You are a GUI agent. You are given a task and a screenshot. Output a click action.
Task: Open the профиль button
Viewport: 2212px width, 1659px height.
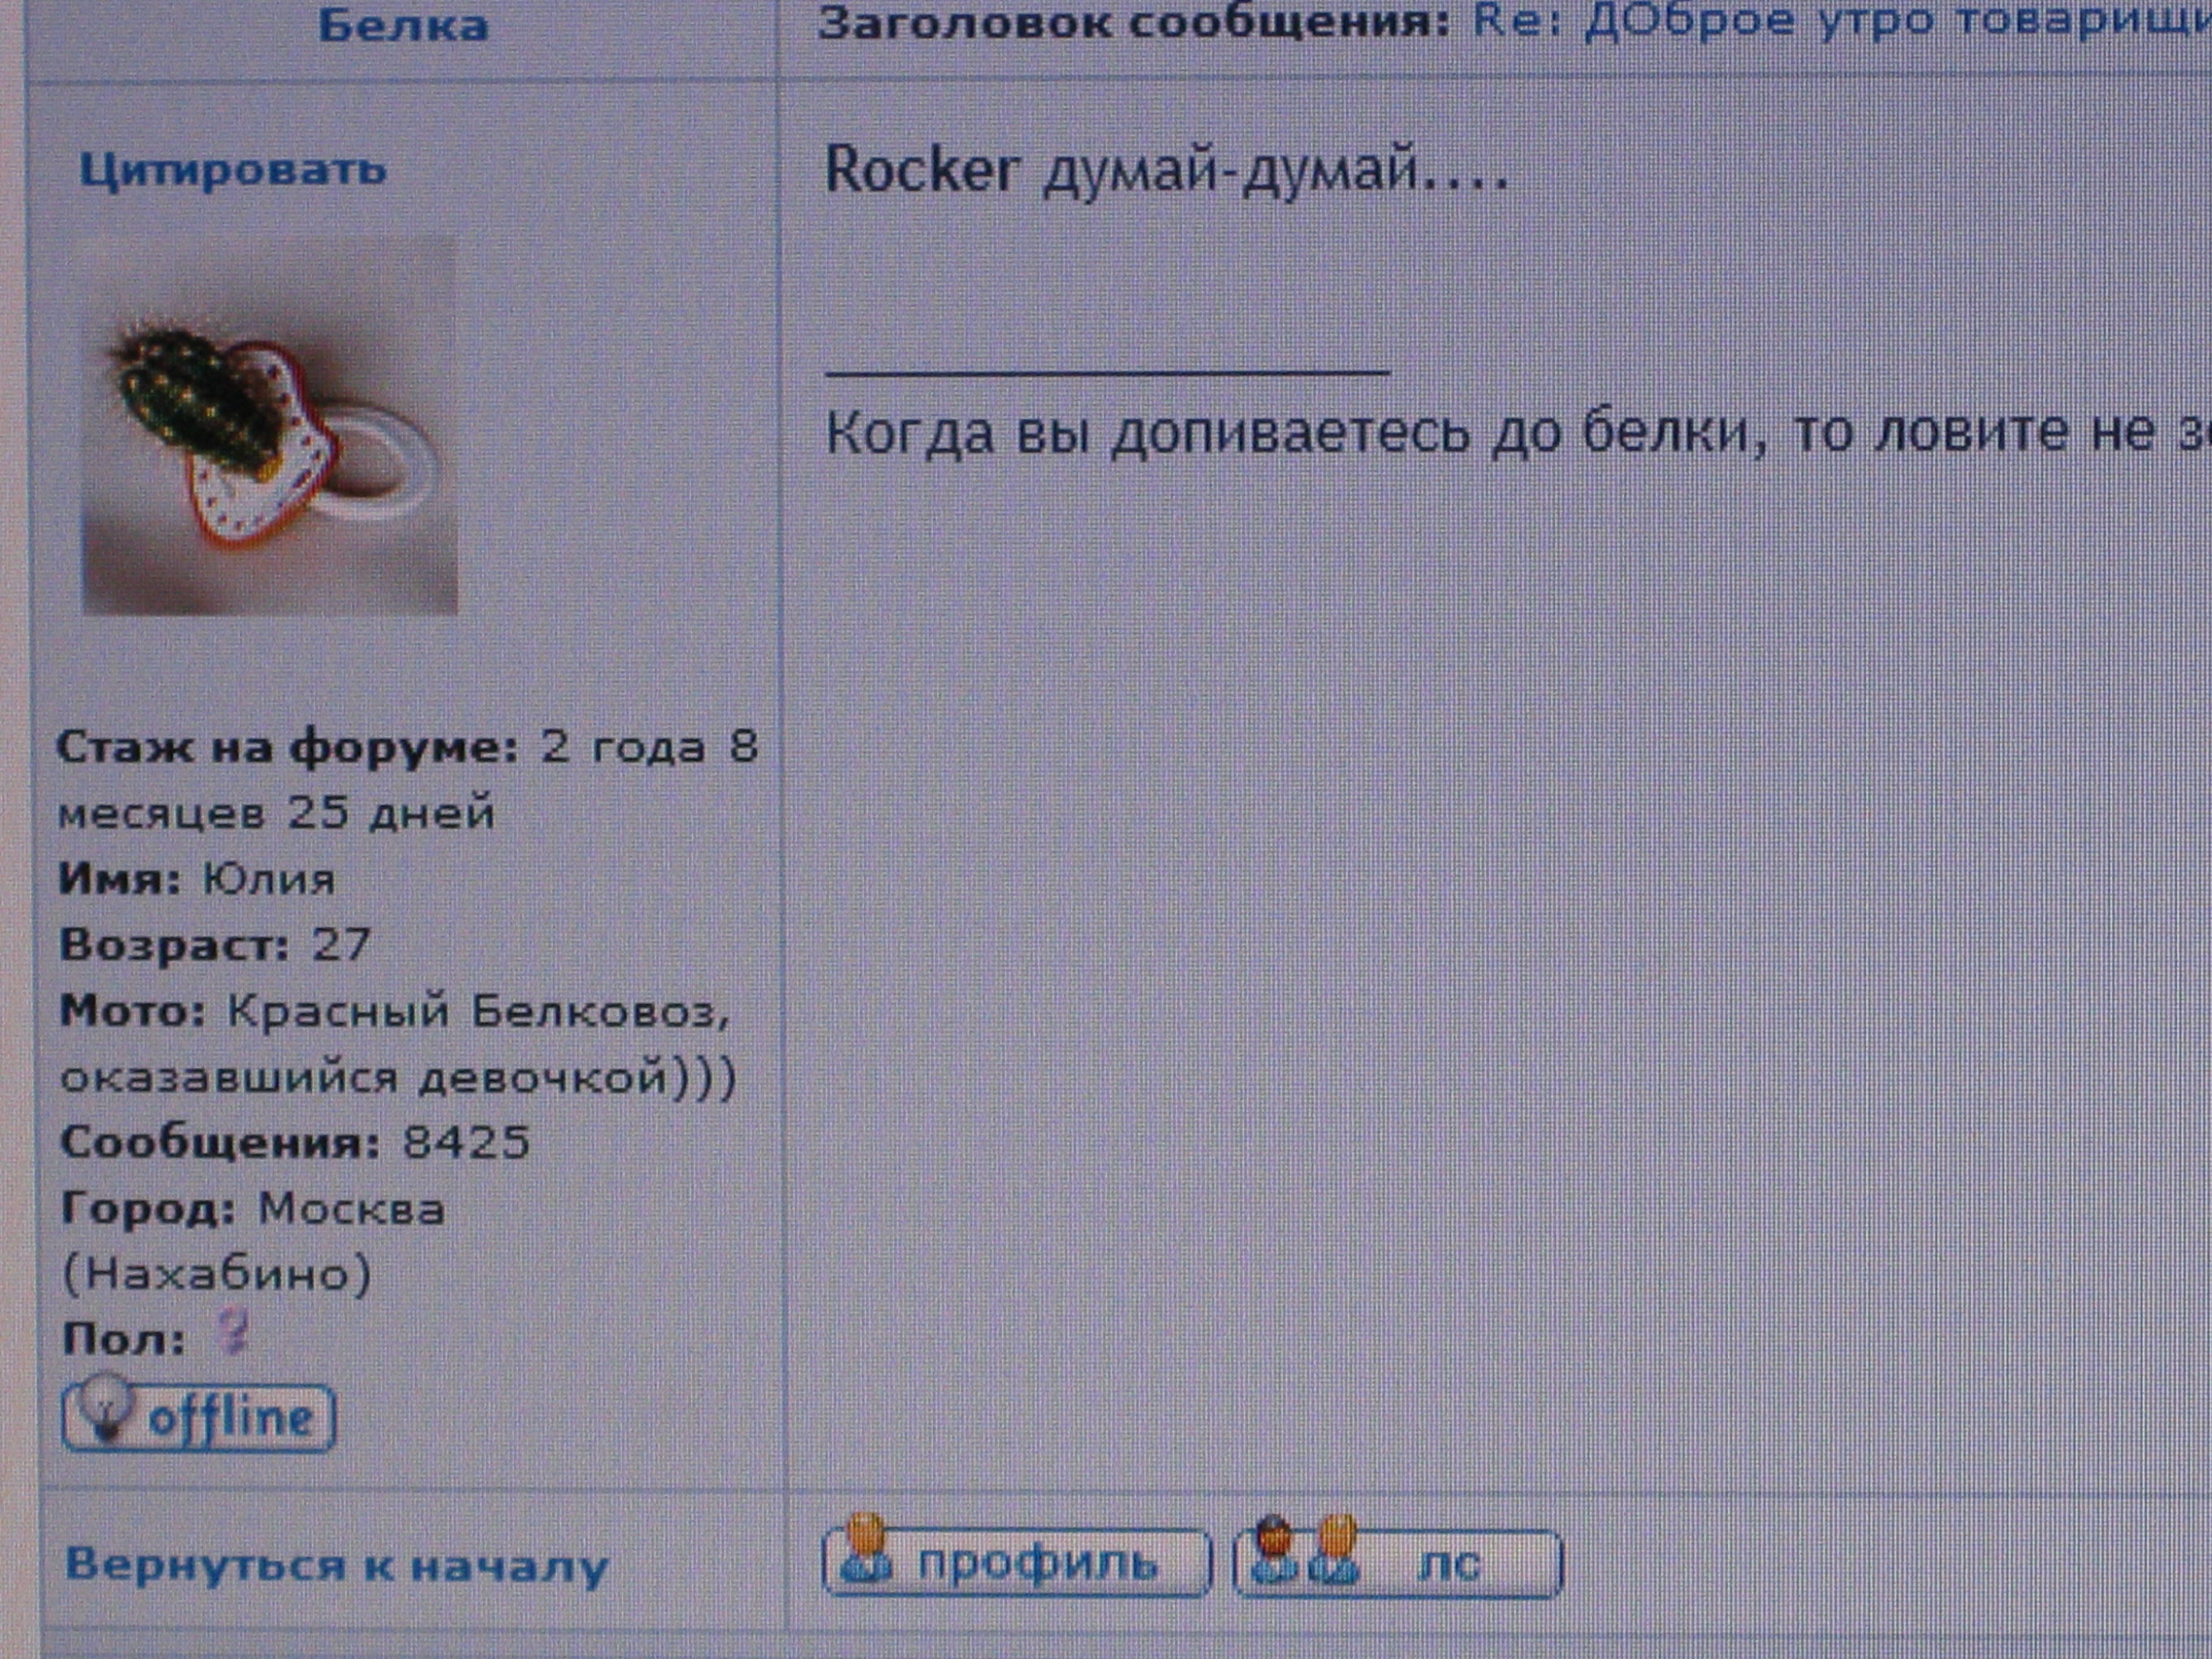[1016, 1562]
